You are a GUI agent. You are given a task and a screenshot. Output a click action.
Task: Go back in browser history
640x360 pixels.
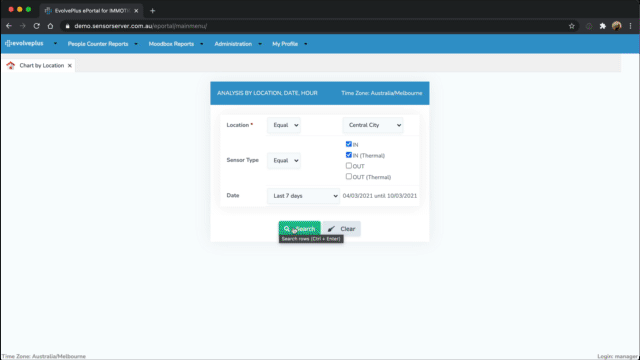[9, 26]
